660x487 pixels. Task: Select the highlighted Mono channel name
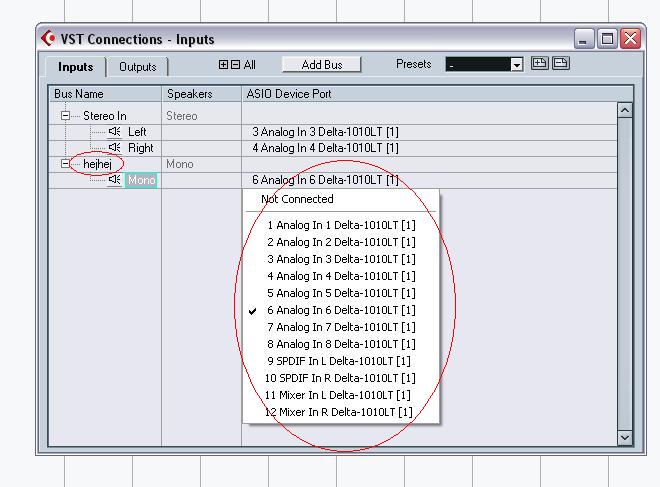141,180
